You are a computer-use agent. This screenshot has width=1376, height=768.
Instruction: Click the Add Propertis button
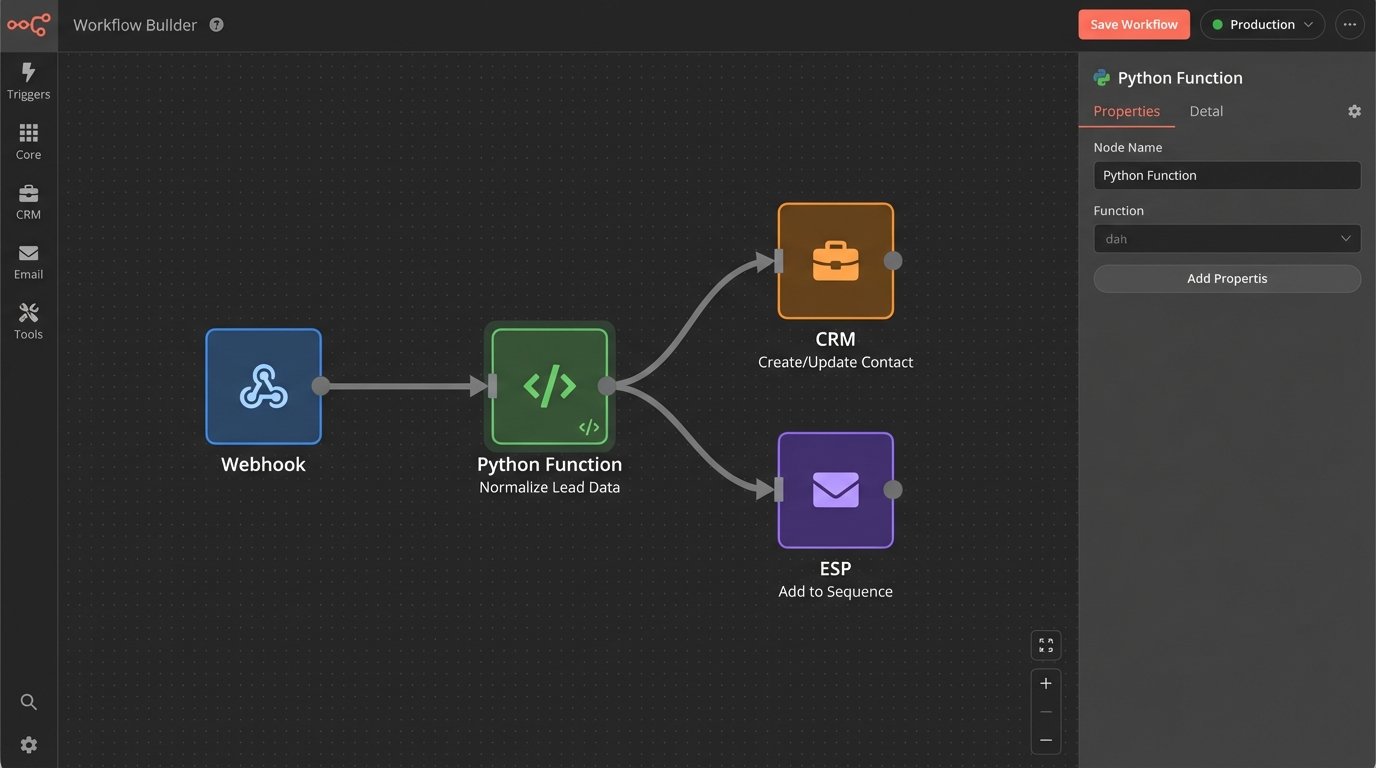[x=1227, y=279]
